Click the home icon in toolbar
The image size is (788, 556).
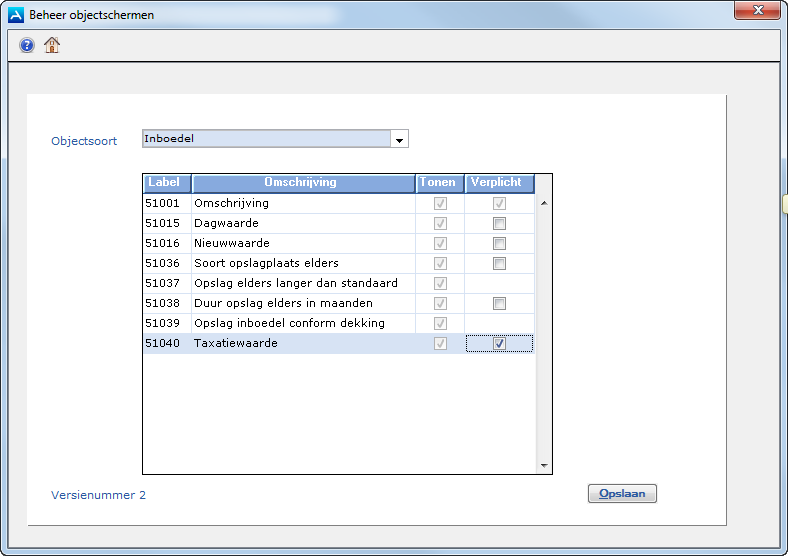(52, 45)
